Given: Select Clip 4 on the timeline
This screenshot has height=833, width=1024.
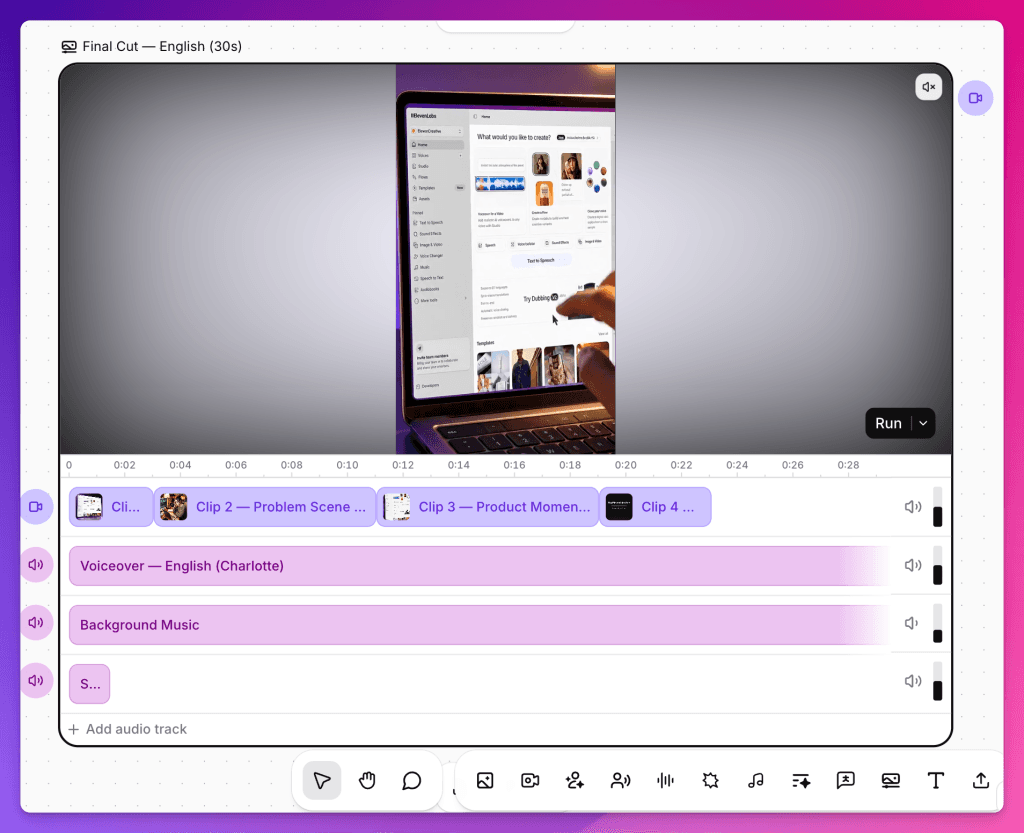Looking at the screenshot, I should 655,507.
